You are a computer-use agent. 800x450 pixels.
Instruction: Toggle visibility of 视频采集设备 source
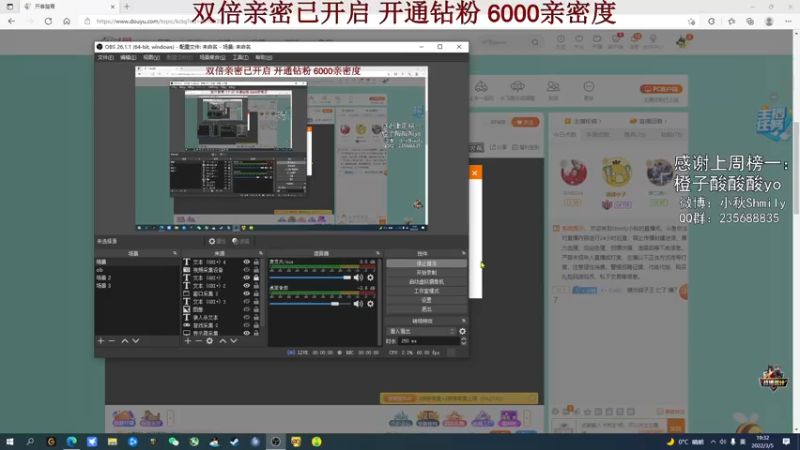pos(246,270)
